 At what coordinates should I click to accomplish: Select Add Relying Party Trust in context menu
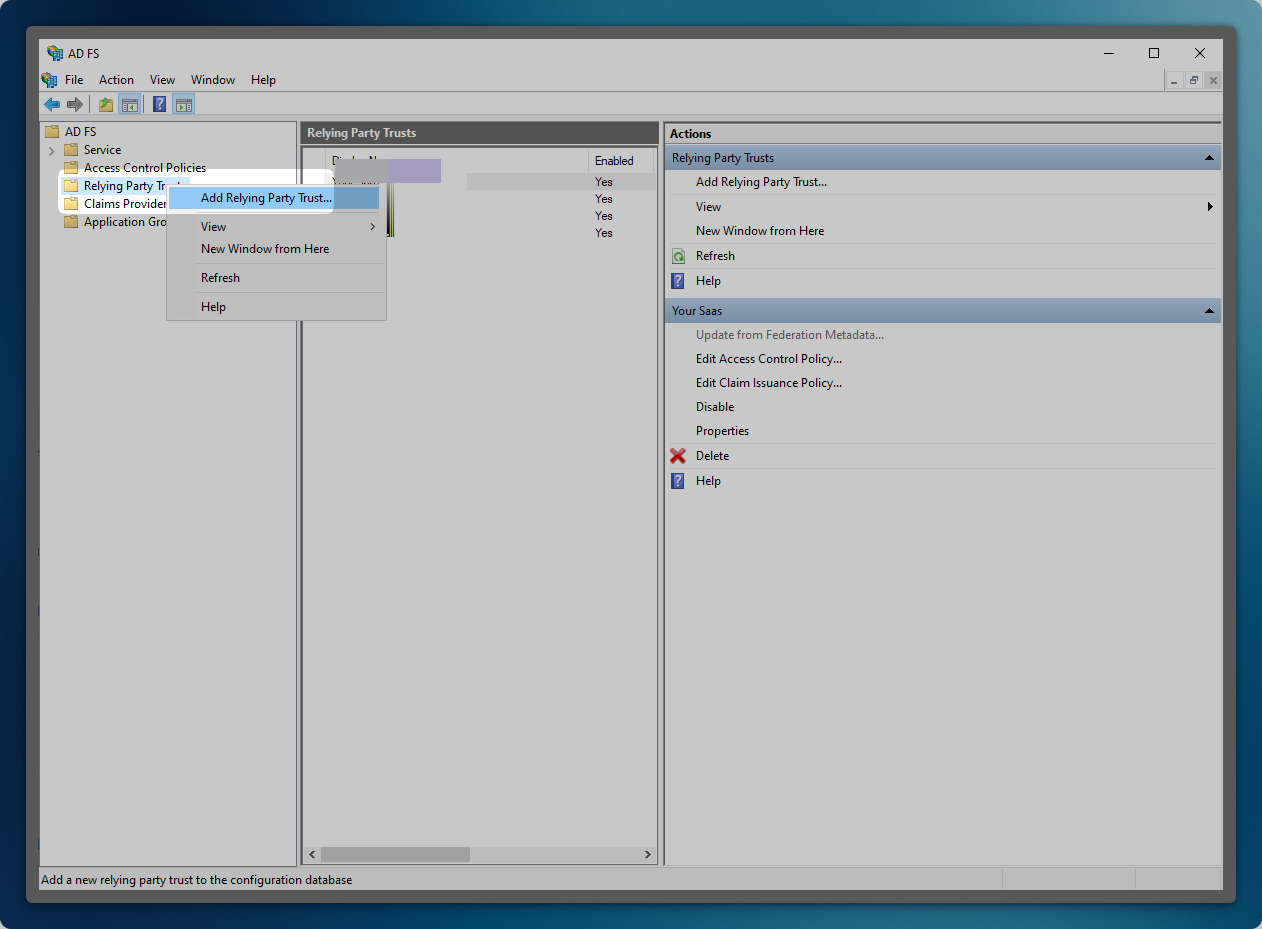coord(266,198)
